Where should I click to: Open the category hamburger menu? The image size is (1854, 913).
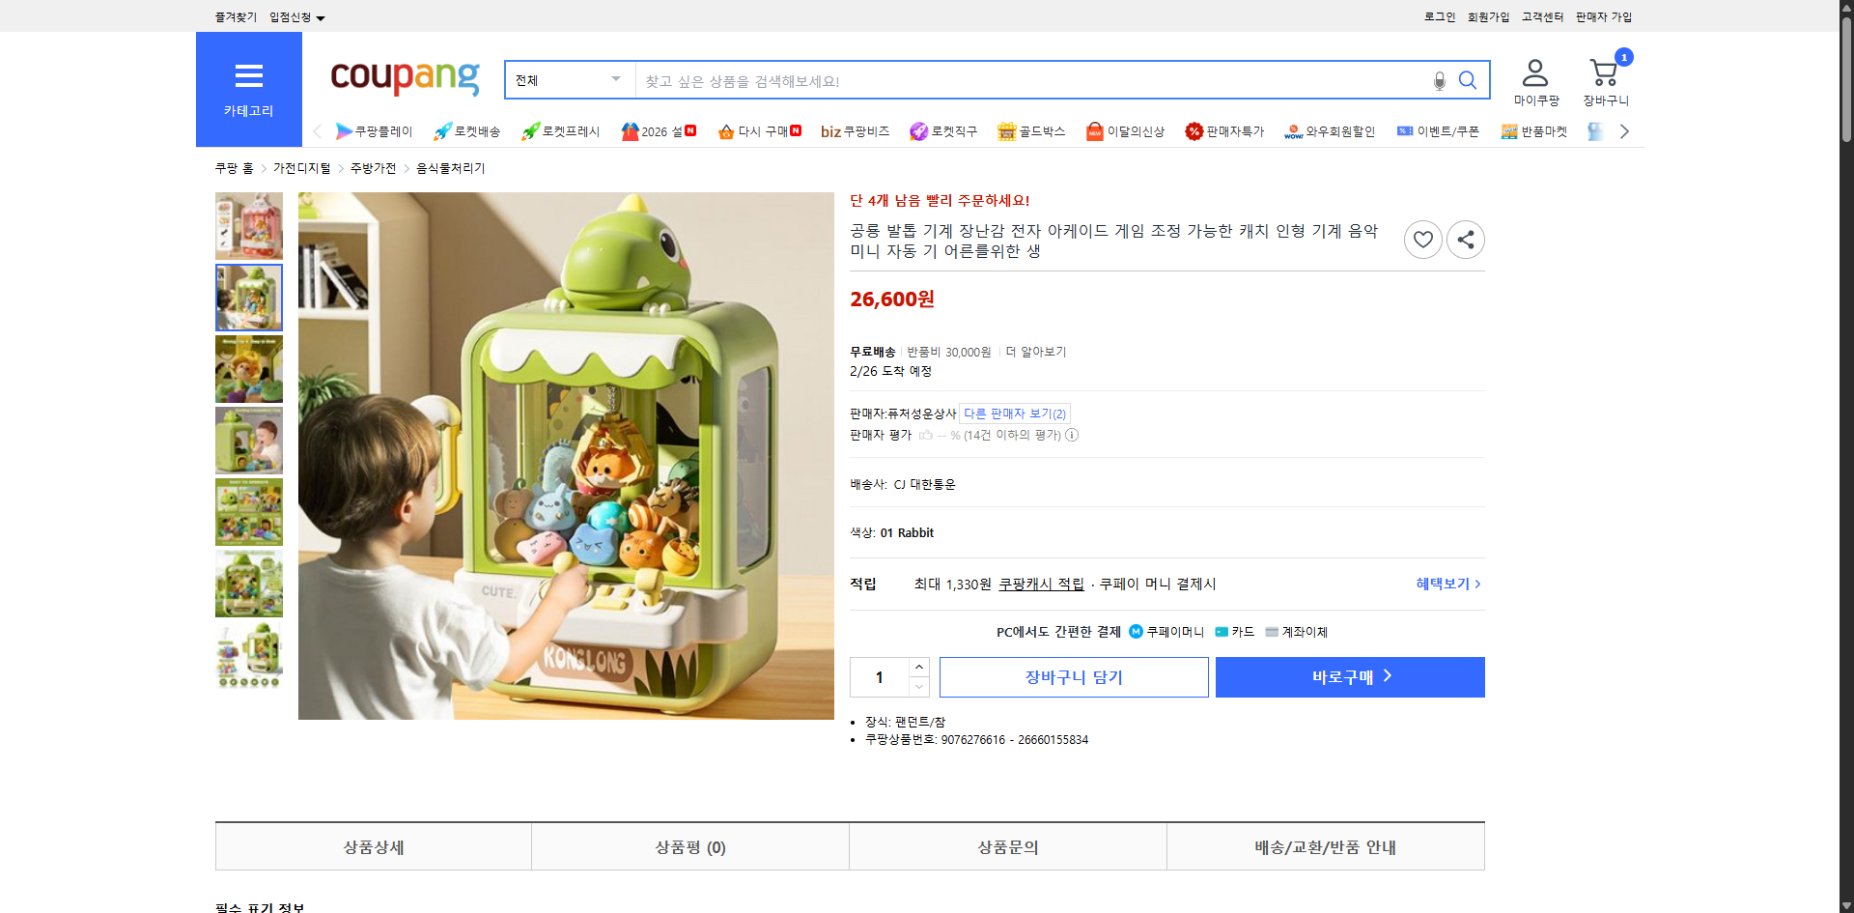[248, 75]
